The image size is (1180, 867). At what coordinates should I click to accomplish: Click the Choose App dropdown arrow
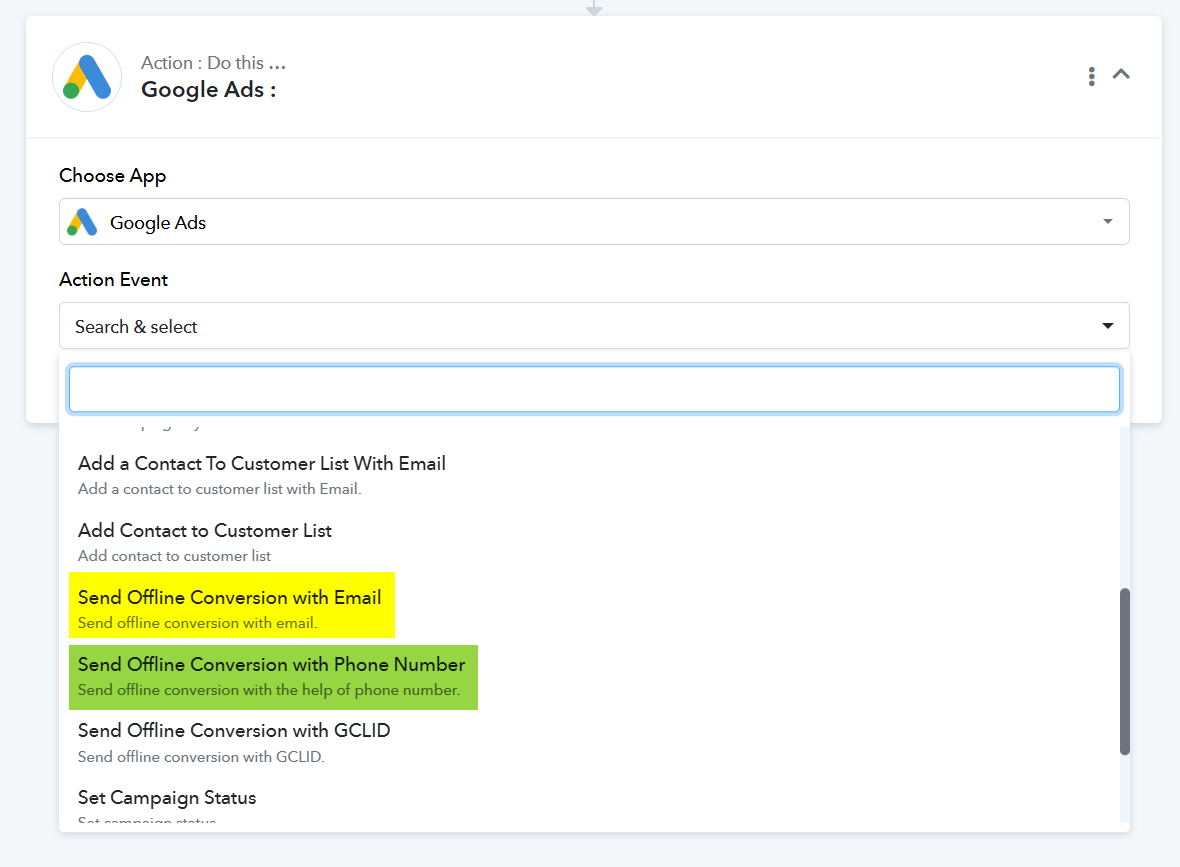click(1107, 221)
